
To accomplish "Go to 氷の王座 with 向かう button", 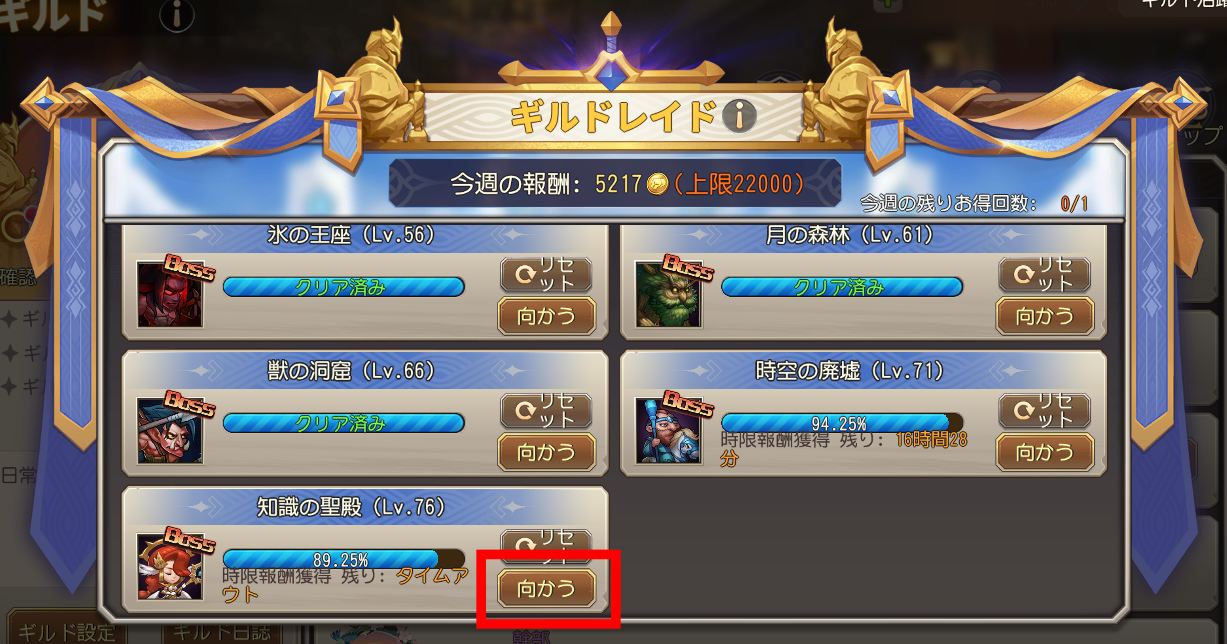I will [x=547, y=317].
